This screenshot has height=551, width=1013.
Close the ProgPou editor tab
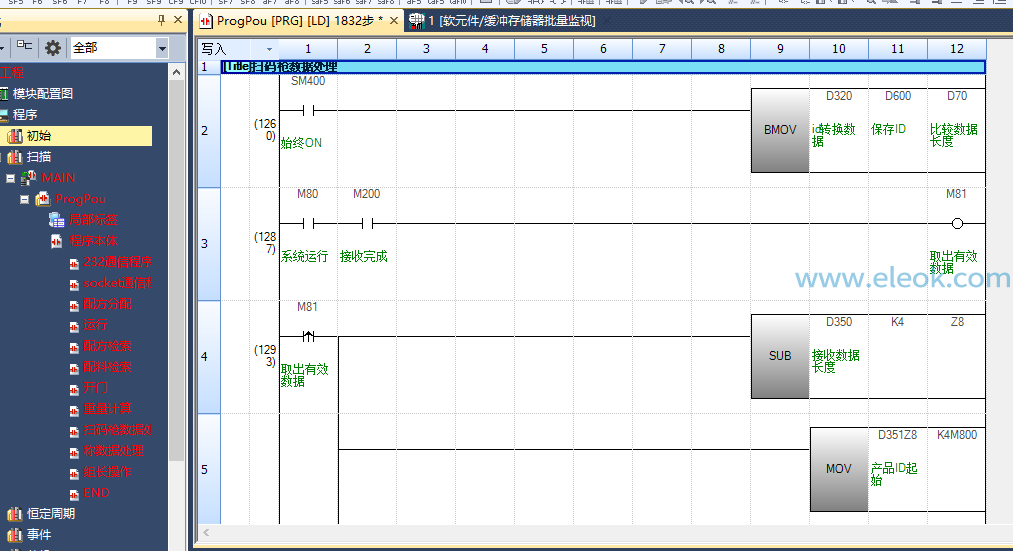(393, 21)
